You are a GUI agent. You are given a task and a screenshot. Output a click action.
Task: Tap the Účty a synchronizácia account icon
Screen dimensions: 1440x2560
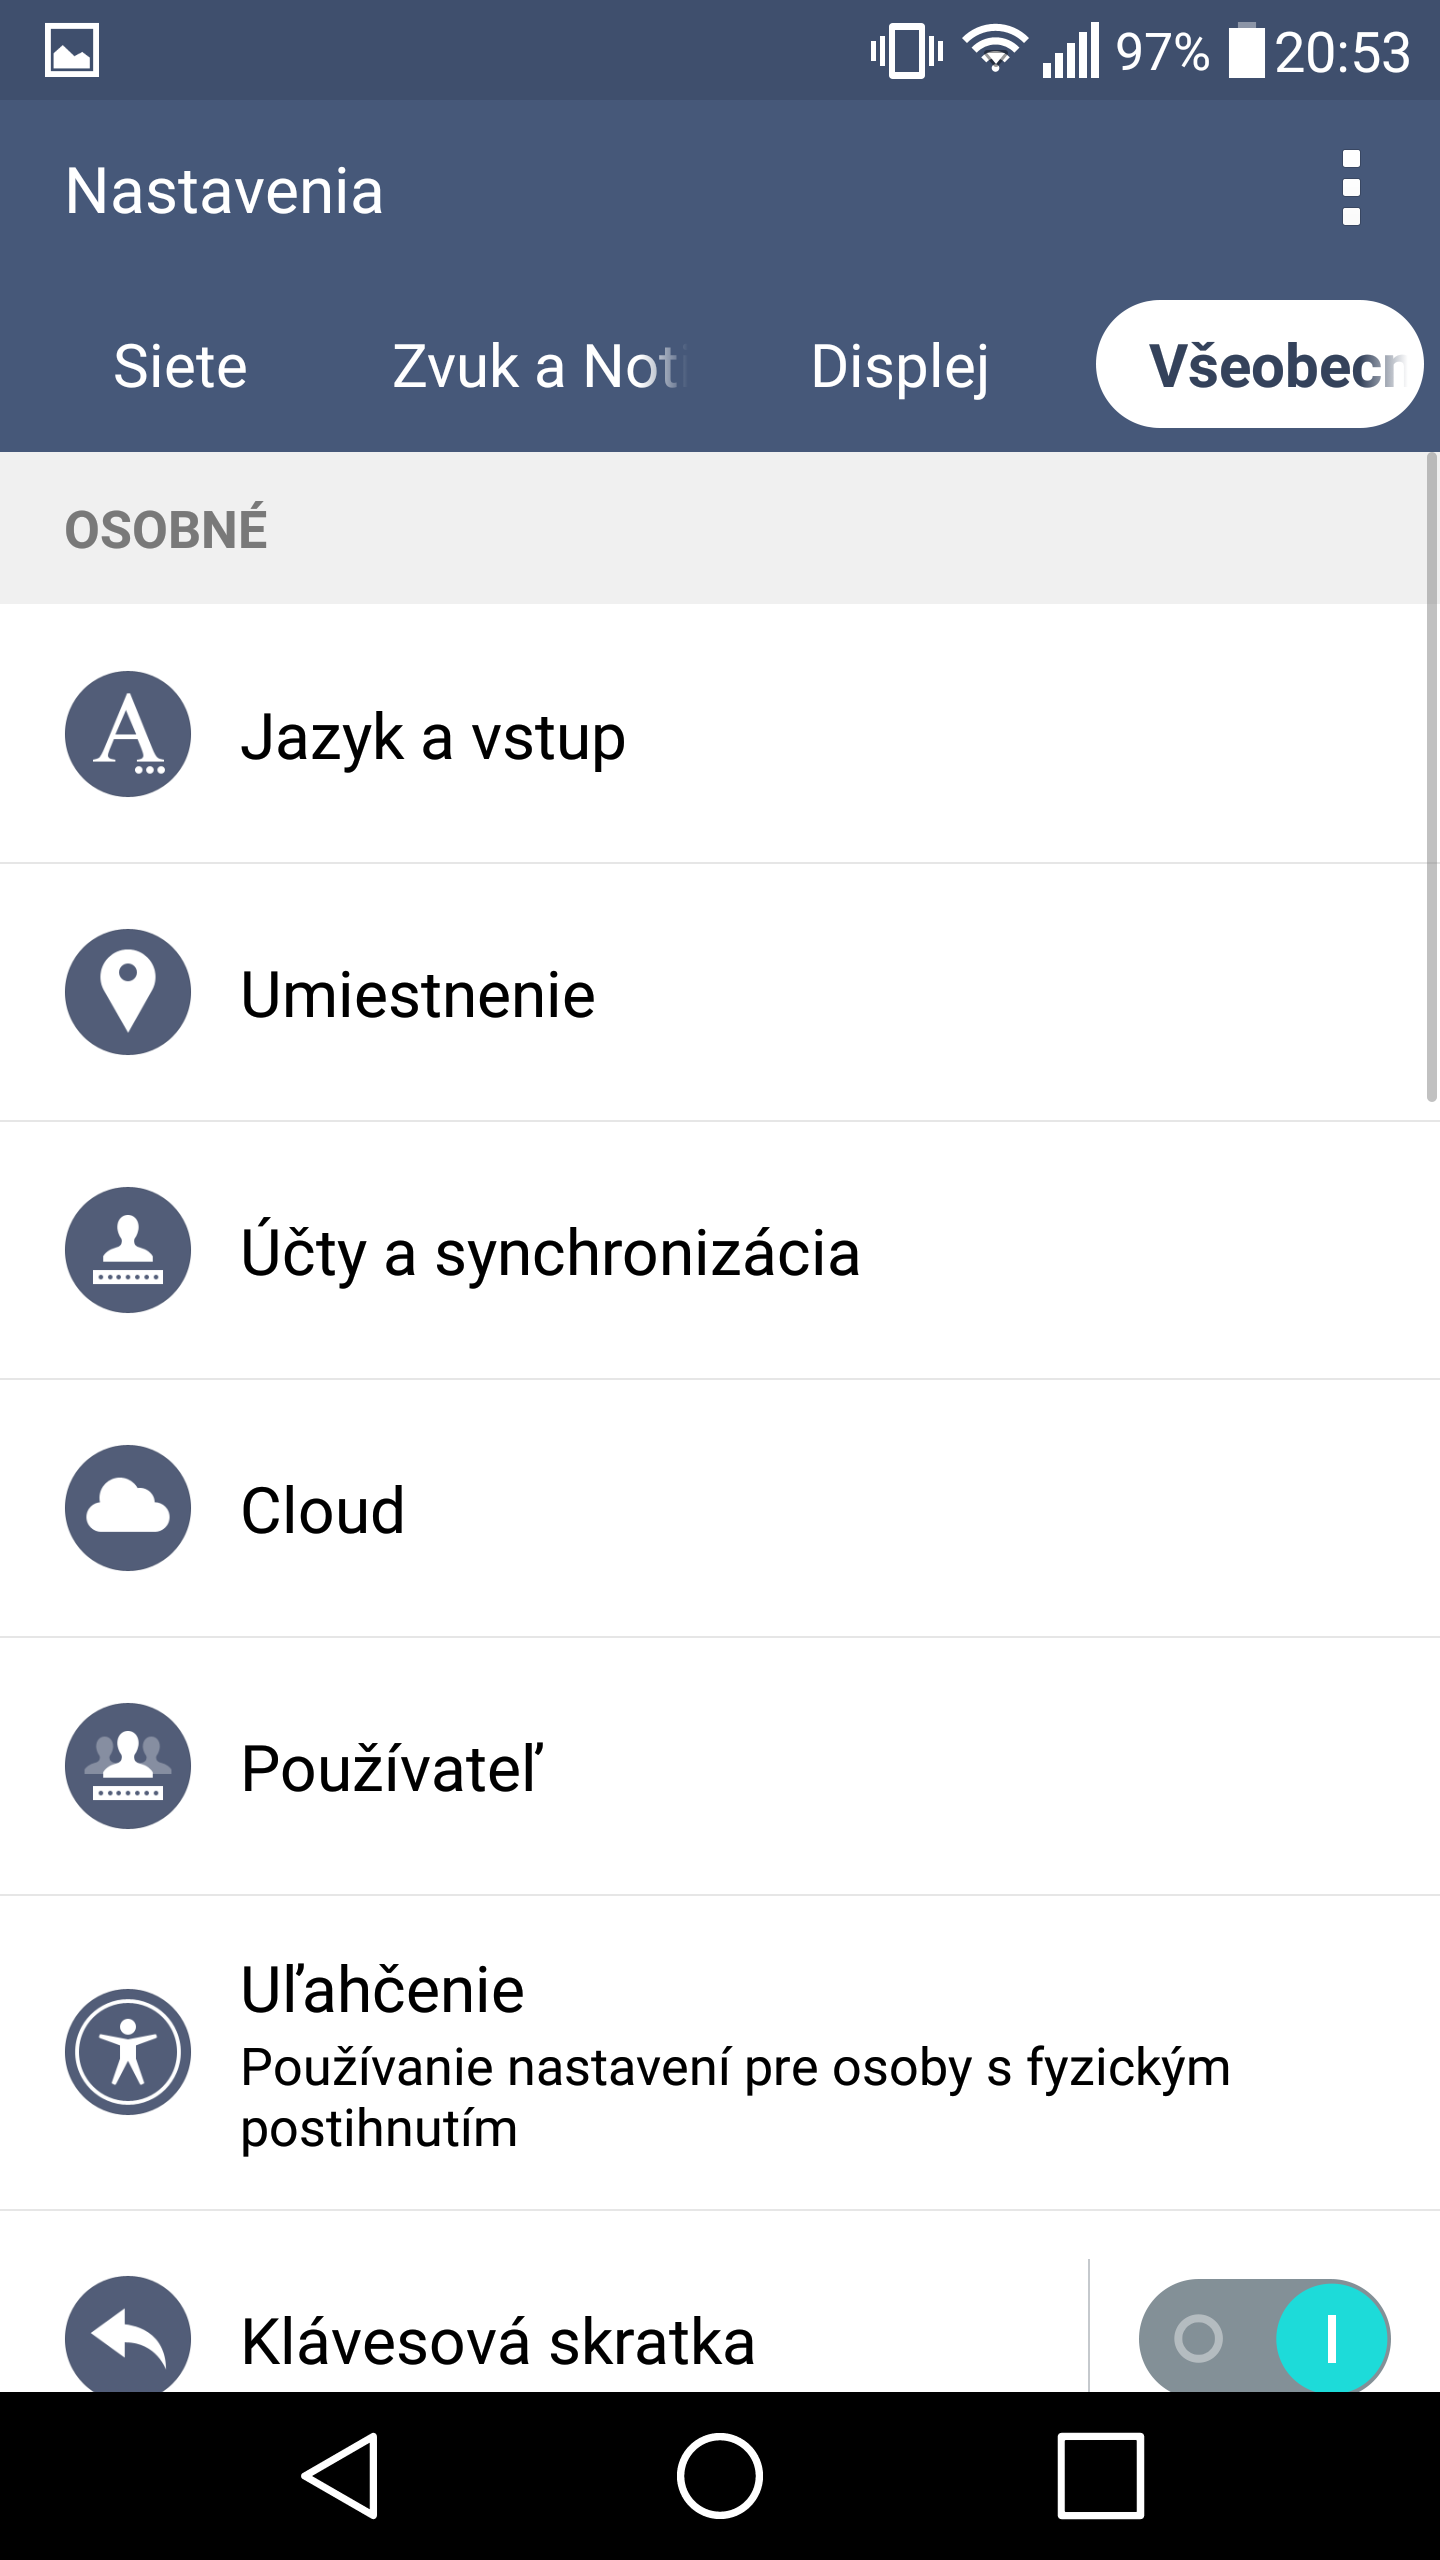pos(128,1250)
